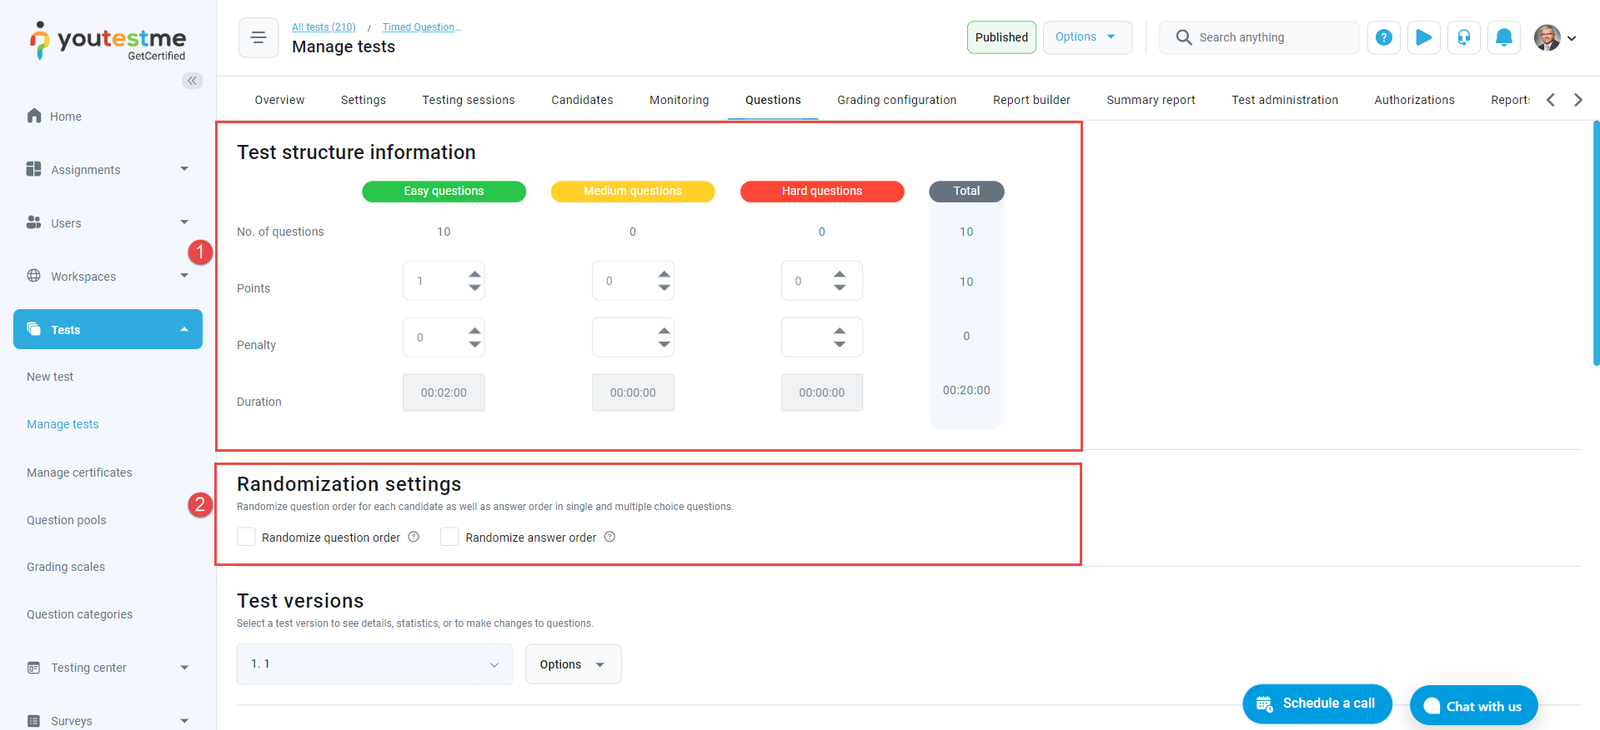This screenshot has height=730, width=1600.
Task: Enable Randomize answer order checkbox
Action: pos(450,537)
